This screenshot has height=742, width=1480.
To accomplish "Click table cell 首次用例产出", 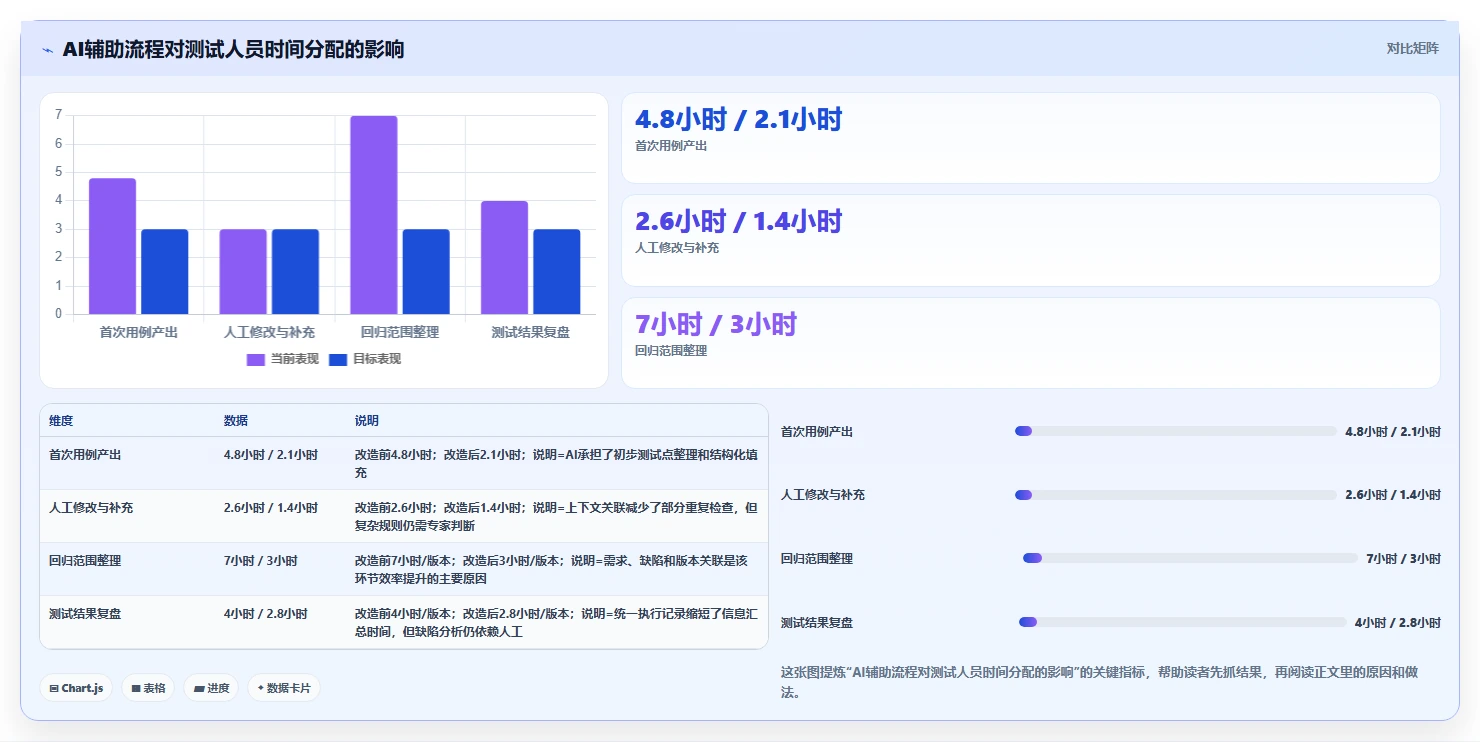I will click(x=85, y=454).
